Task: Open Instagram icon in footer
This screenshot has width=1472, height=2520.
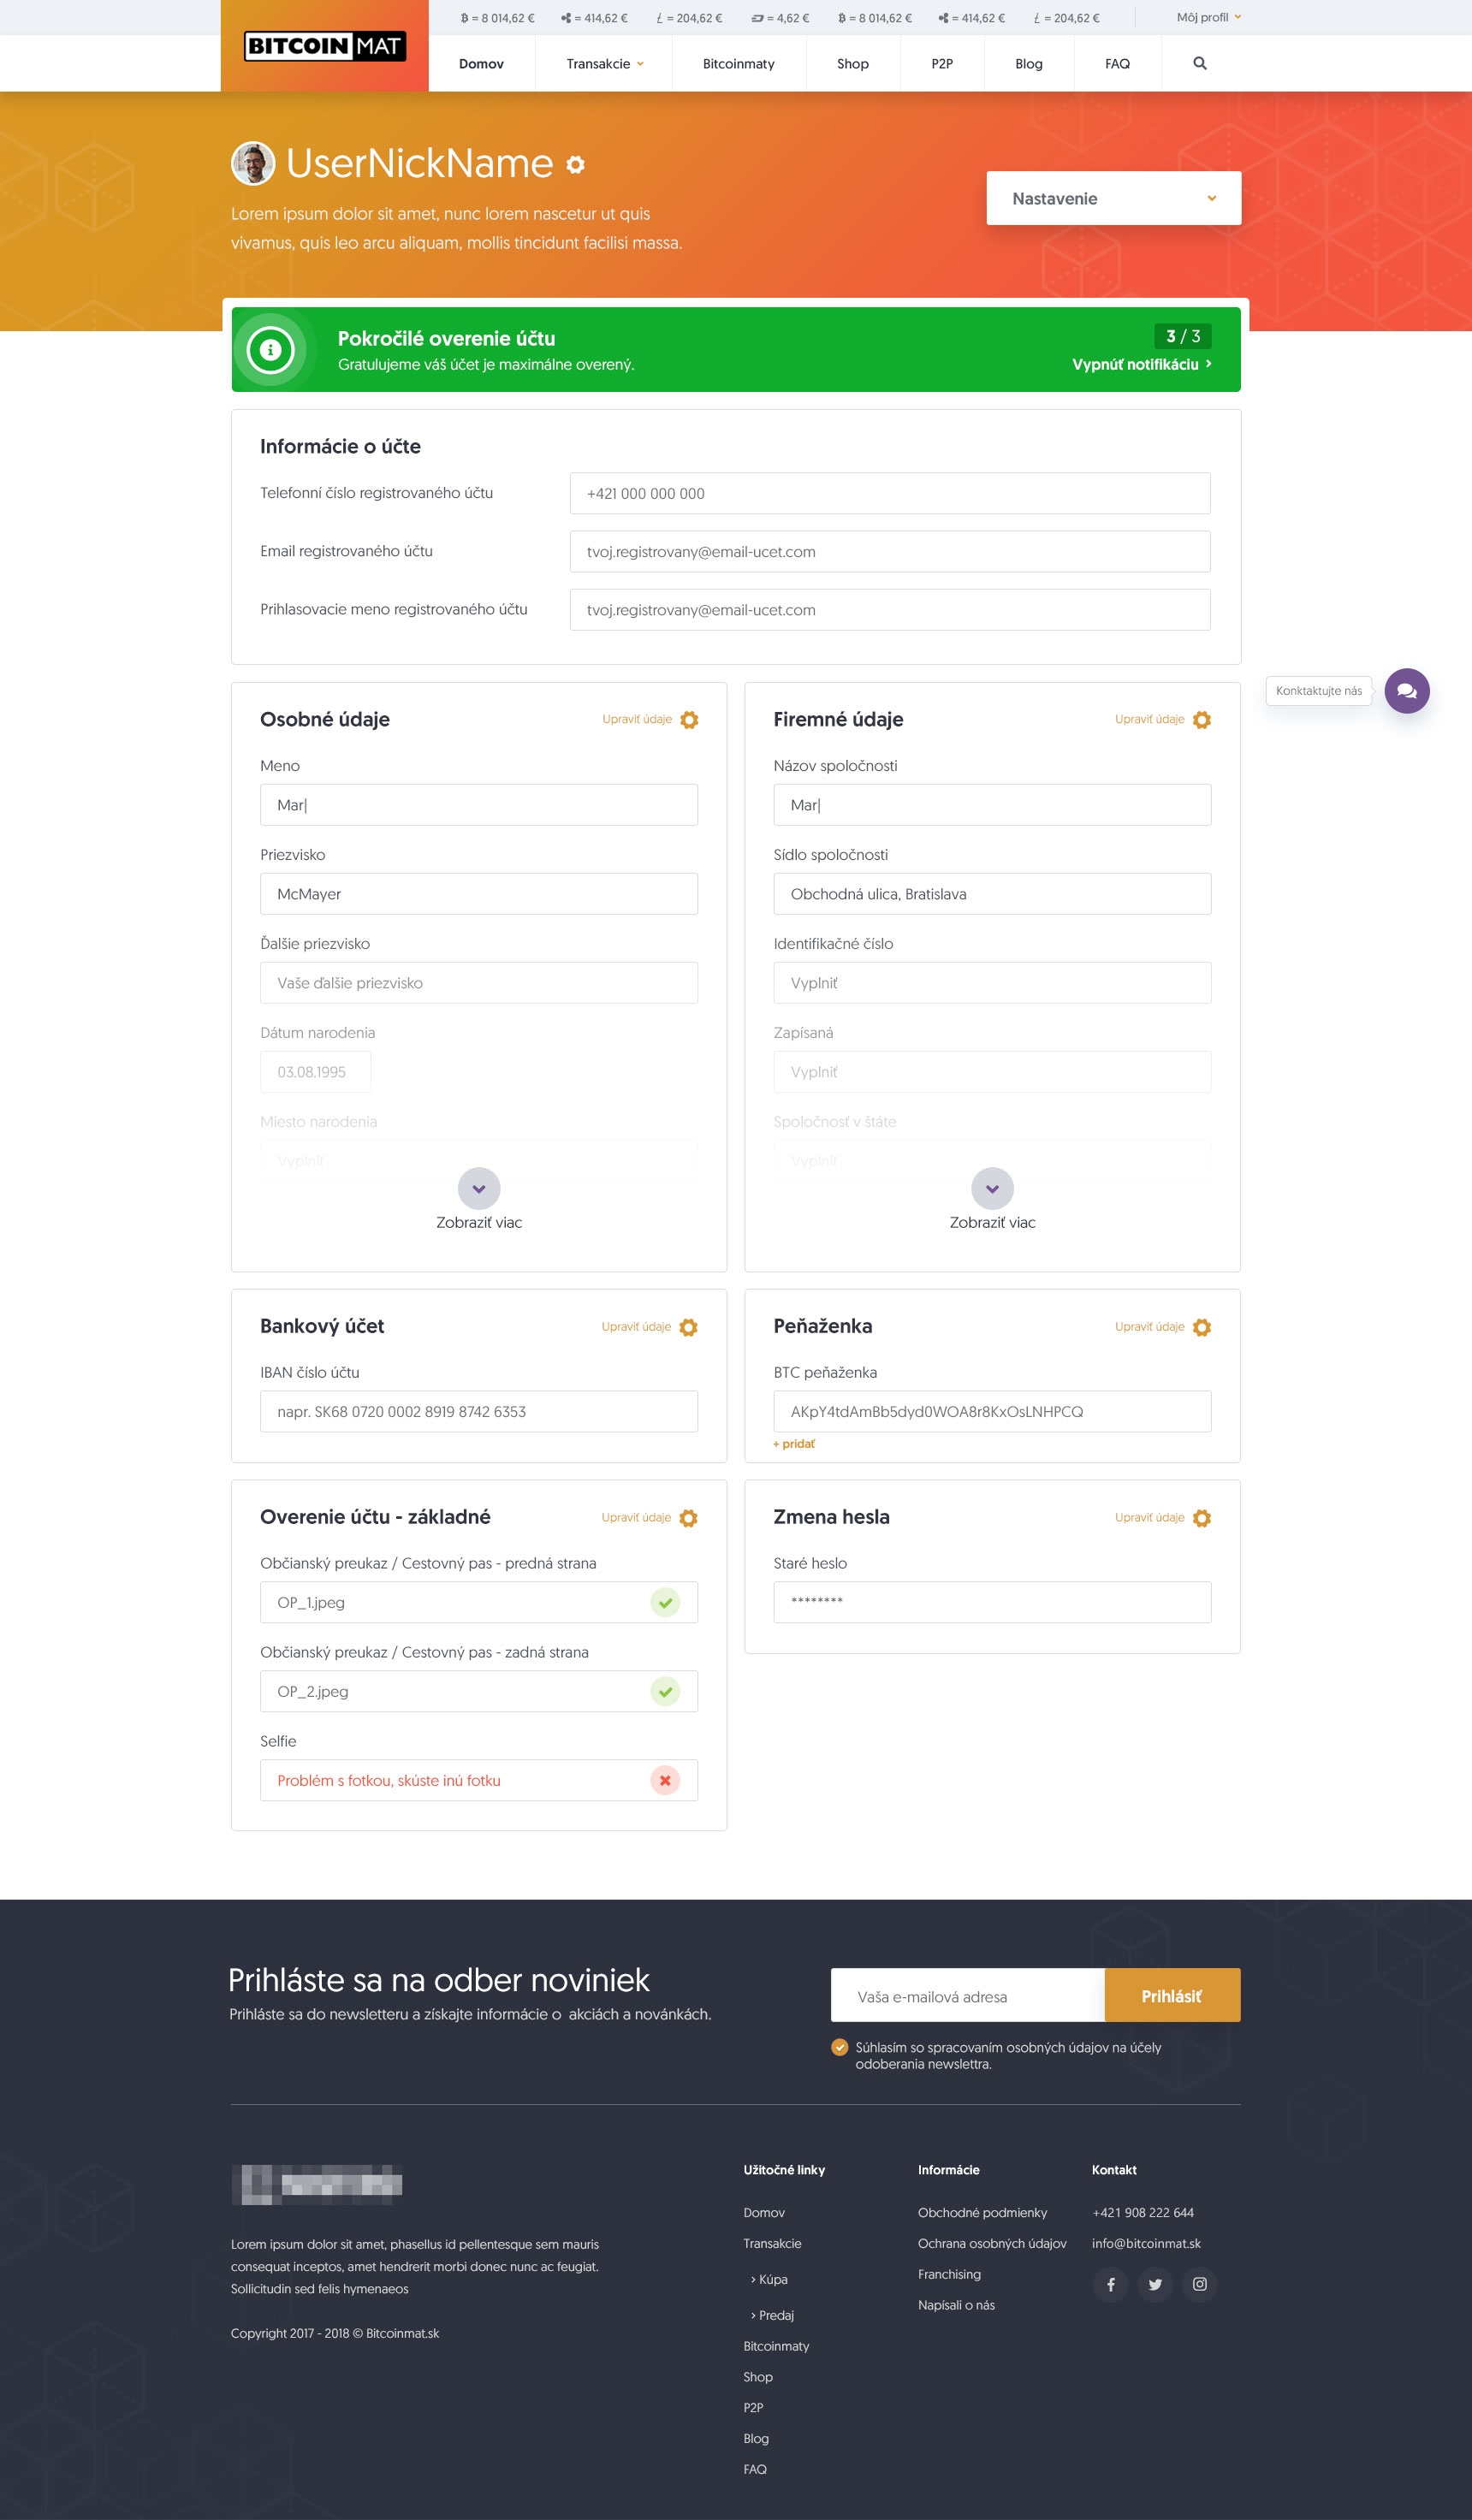Action: click(1200, 2284)
